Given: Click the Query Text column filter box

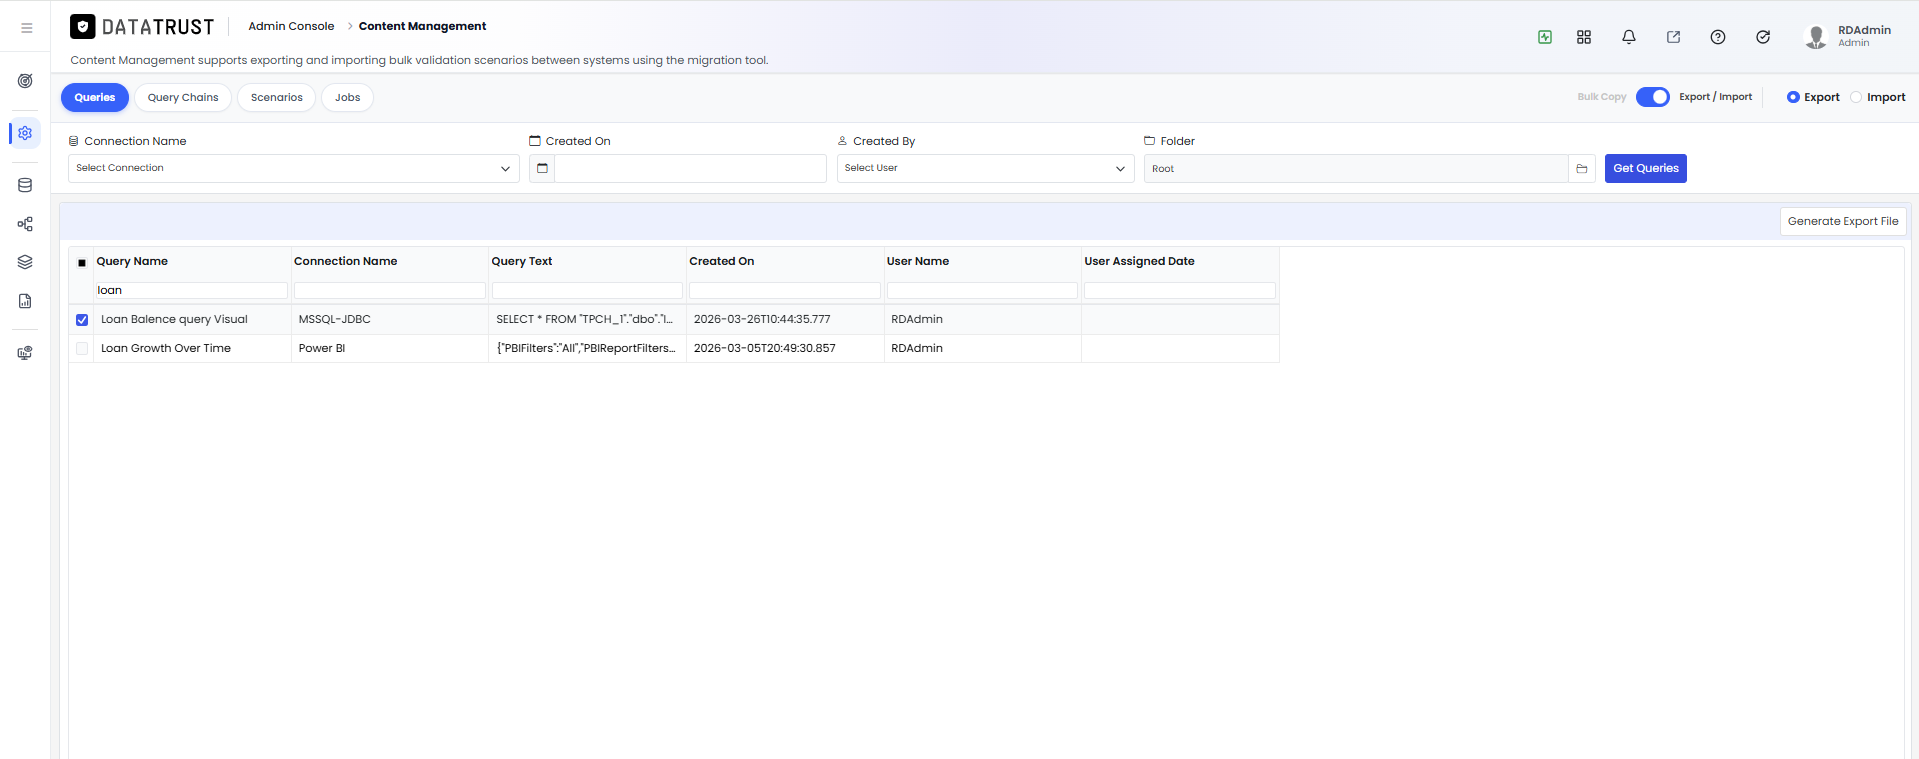Looking at the screenshot, I should 587,290.
